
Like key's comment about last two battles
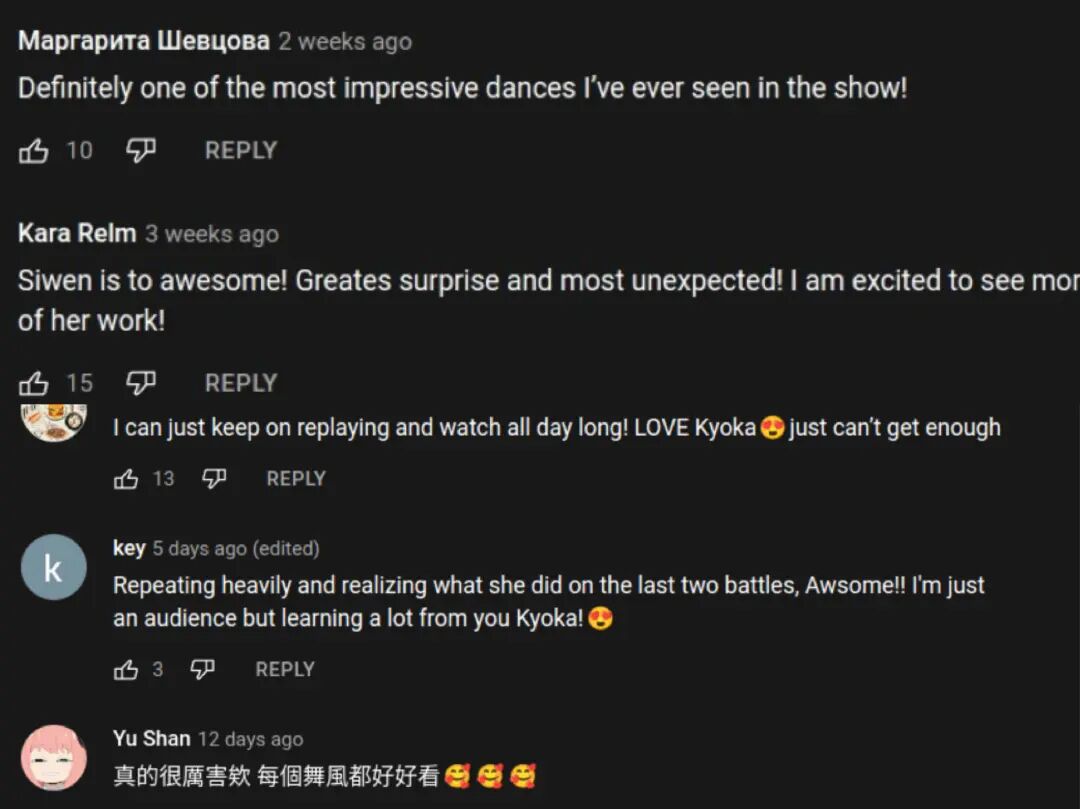click(x=125, y=669)
